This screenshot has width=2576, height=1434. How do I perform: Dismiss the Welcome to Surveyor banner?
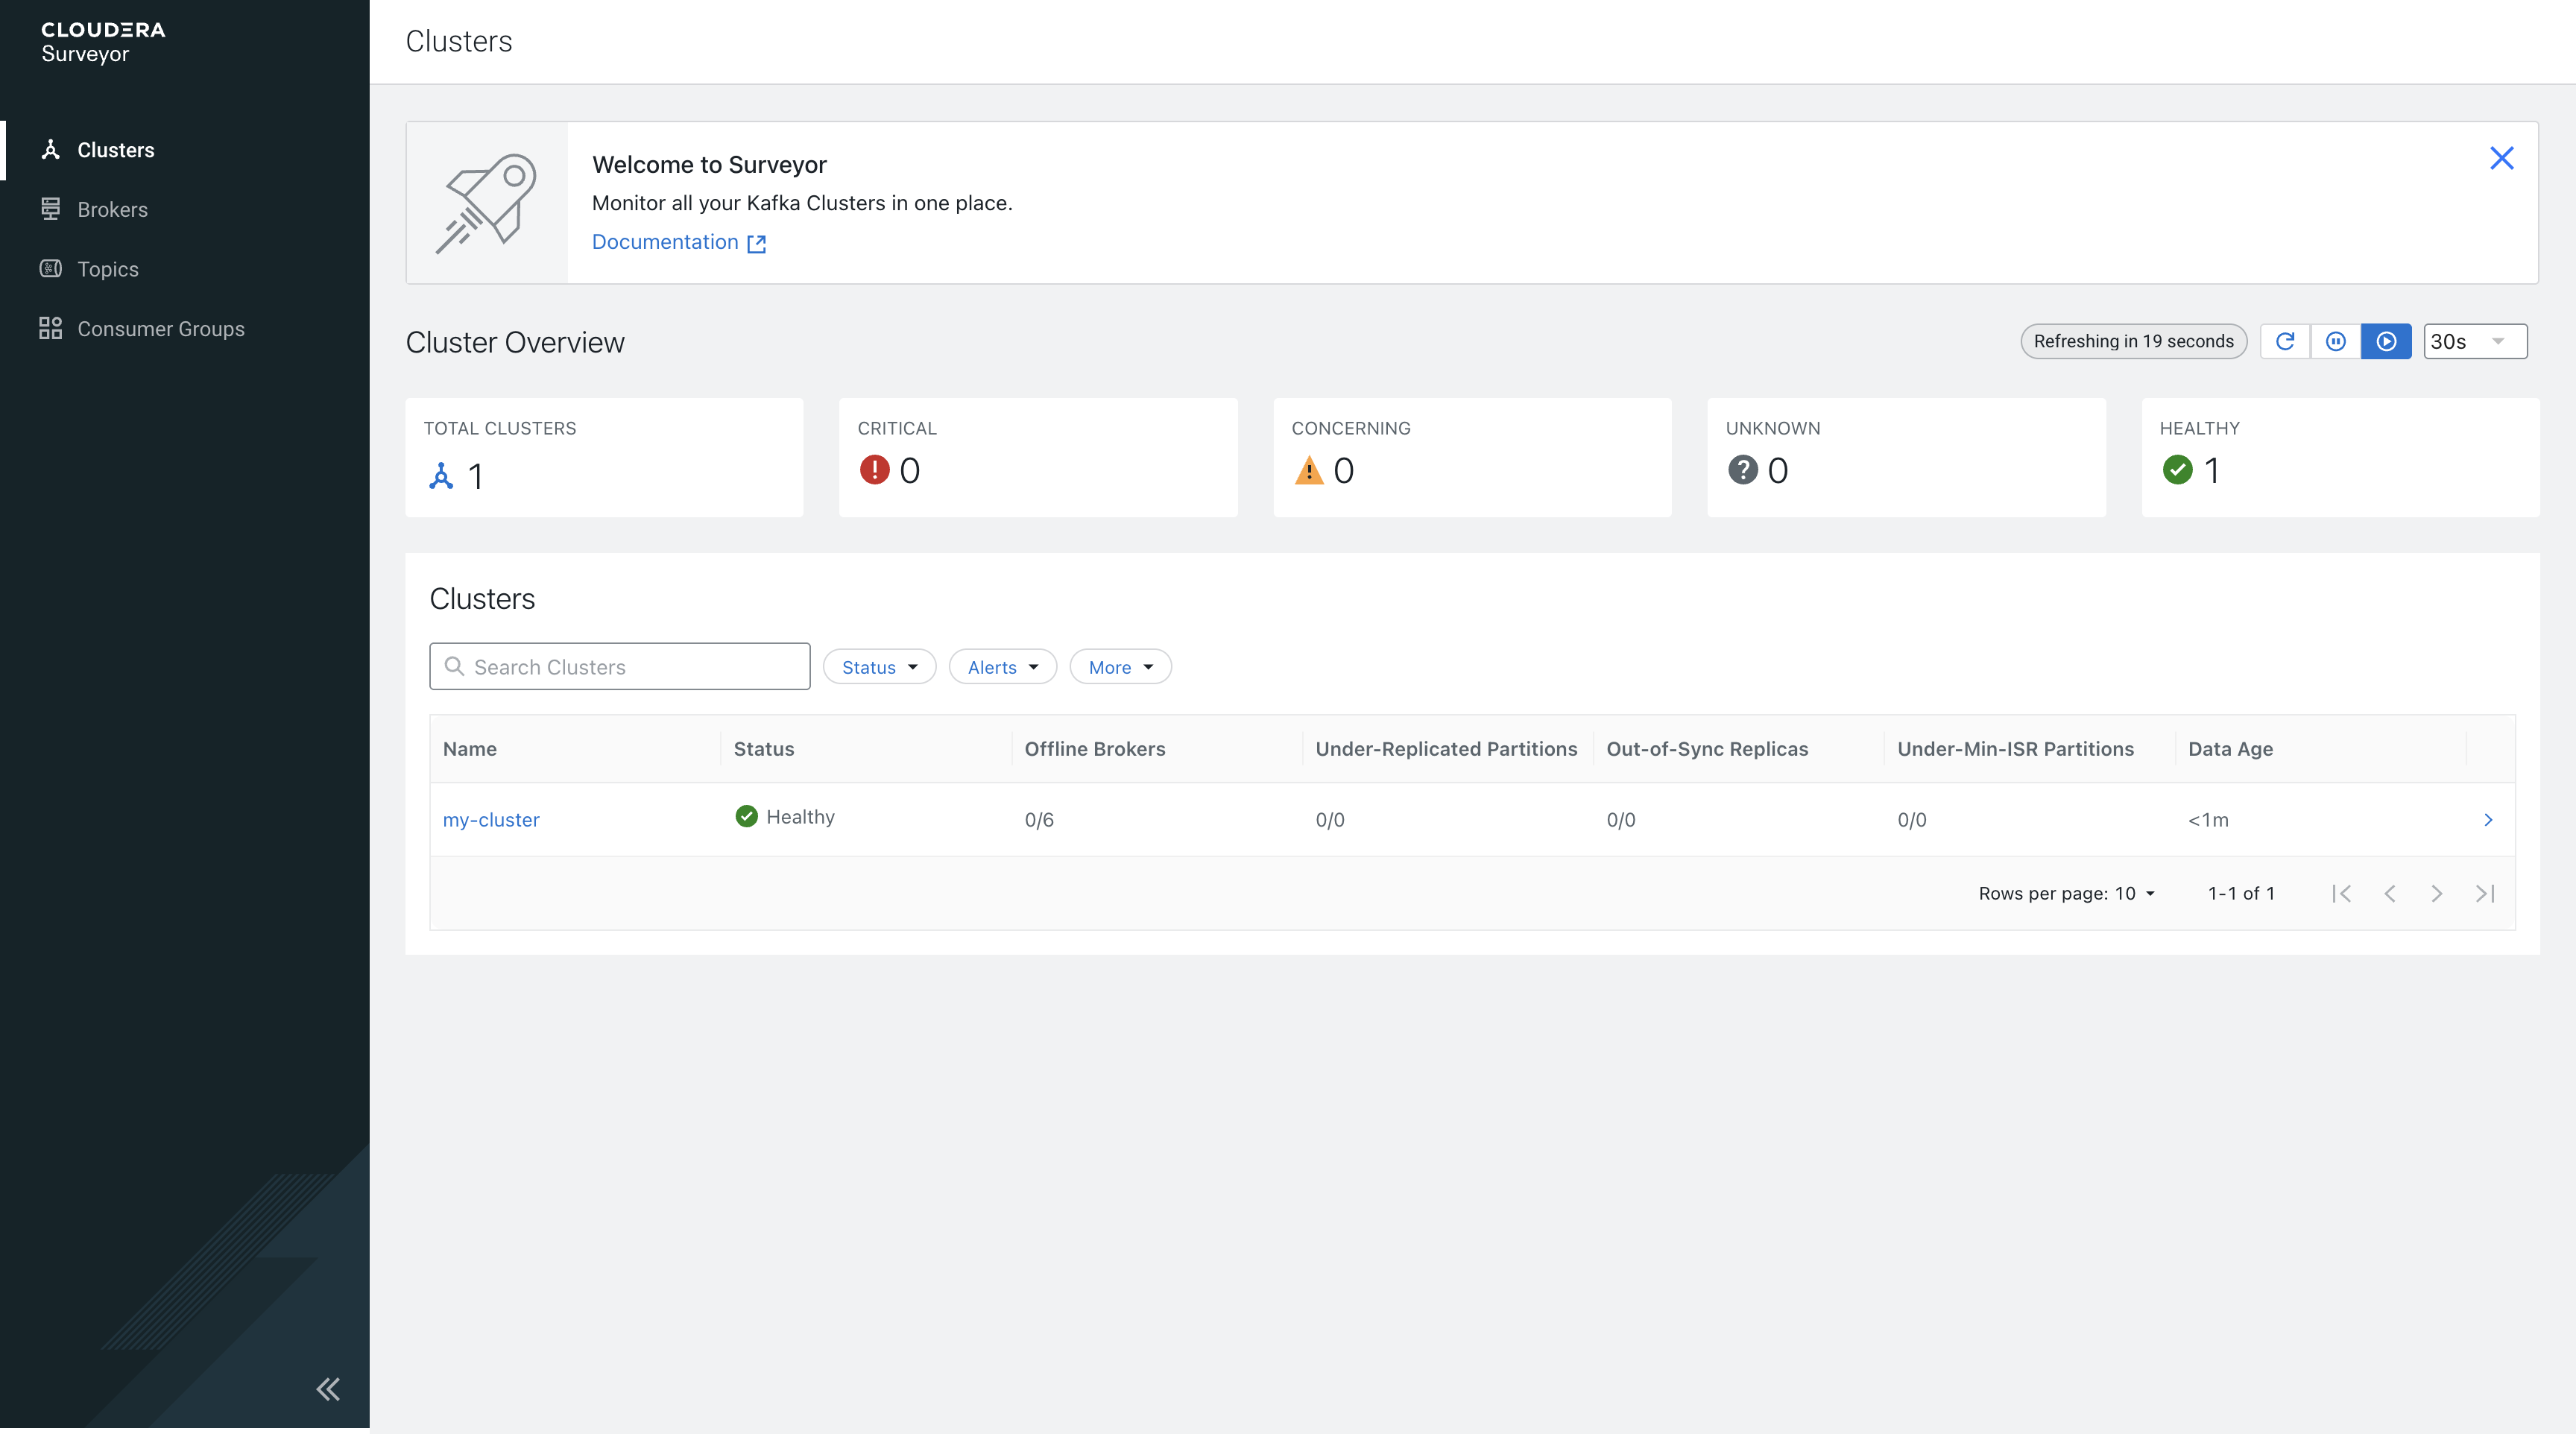(2501, 158)
